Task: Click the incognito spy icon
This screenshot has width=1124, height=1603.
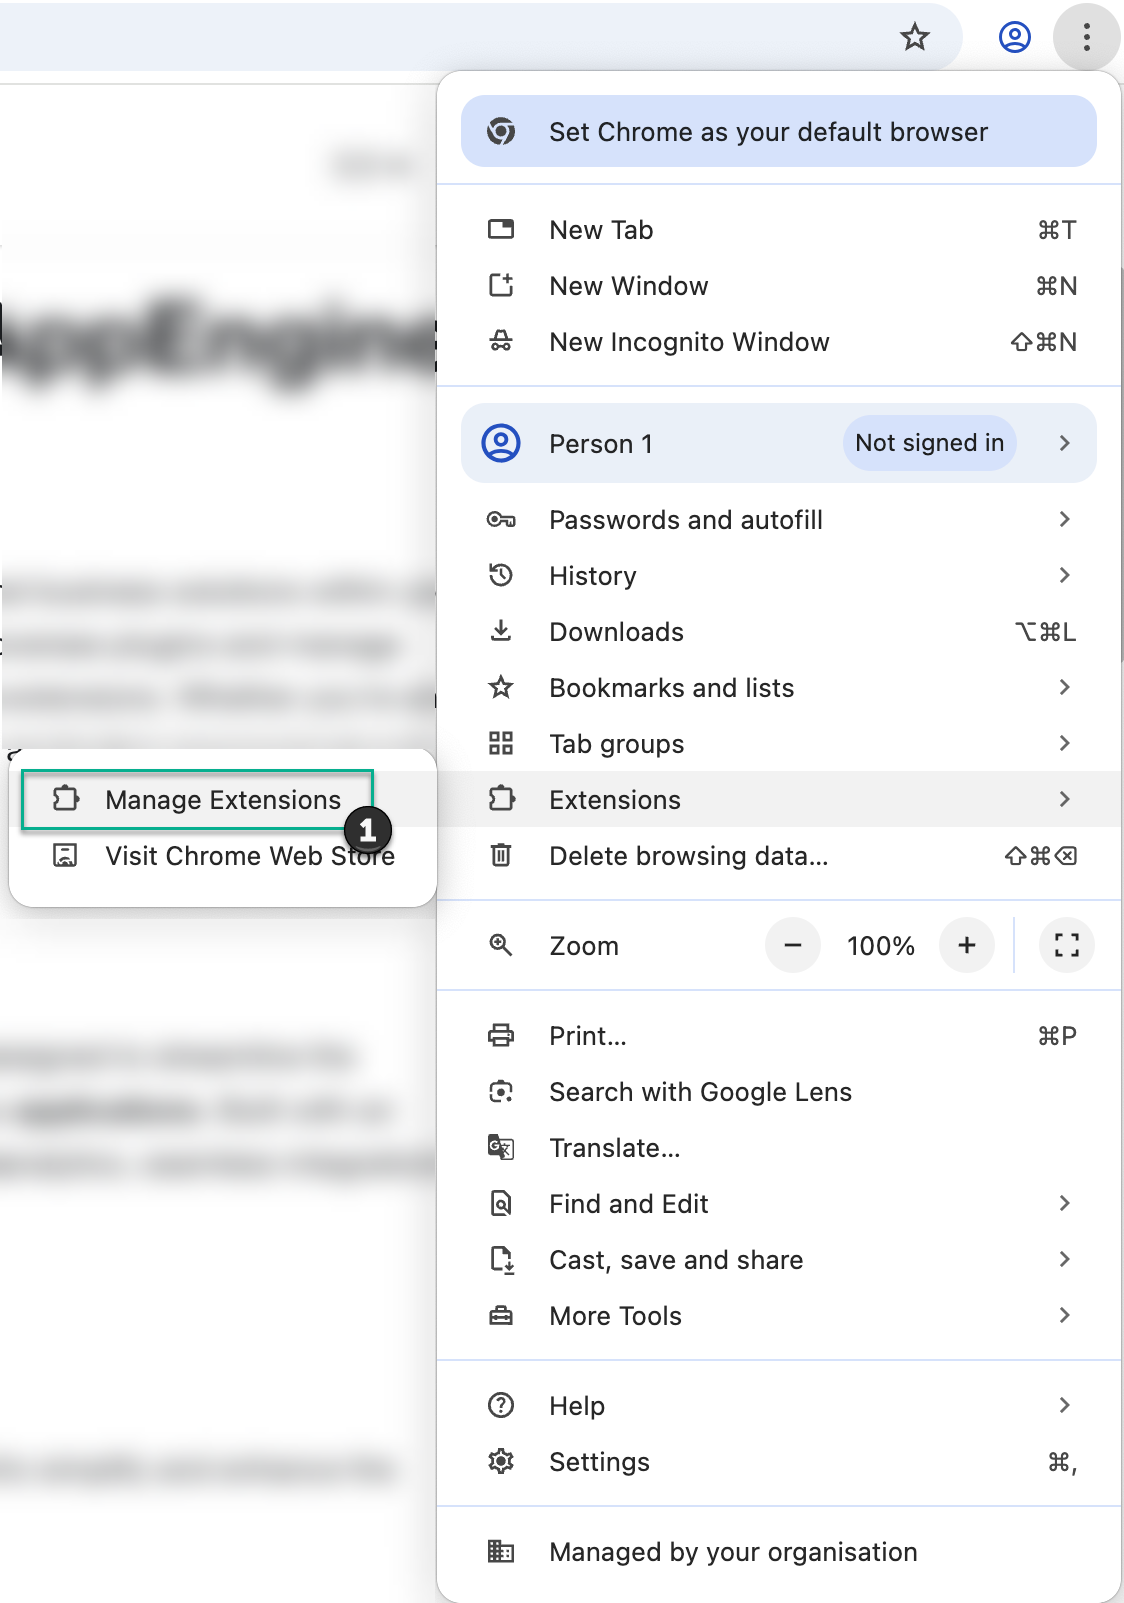Action: click(501, 342)
